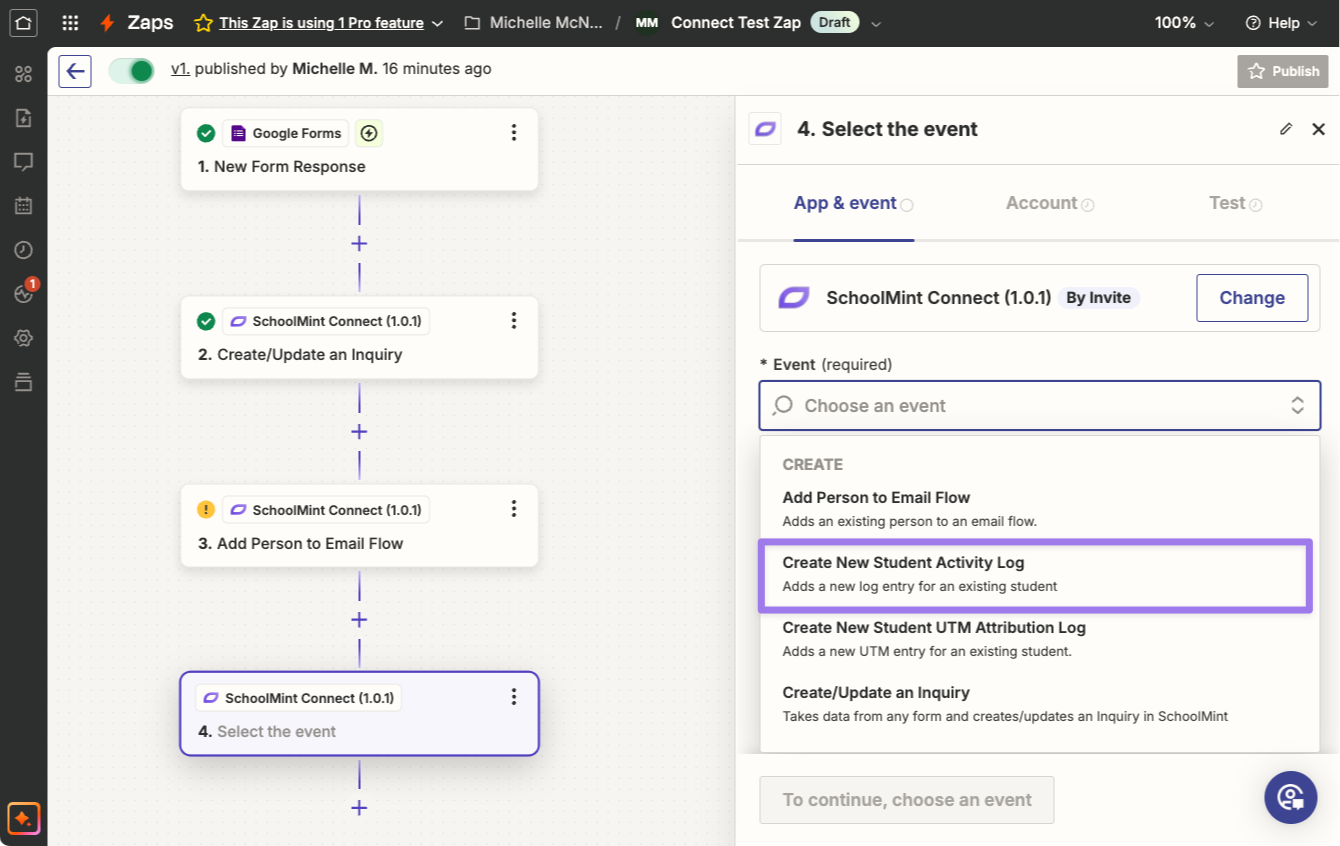Open the gear settings icon in sidebar

pyautogui.click(x=23, y=338)
